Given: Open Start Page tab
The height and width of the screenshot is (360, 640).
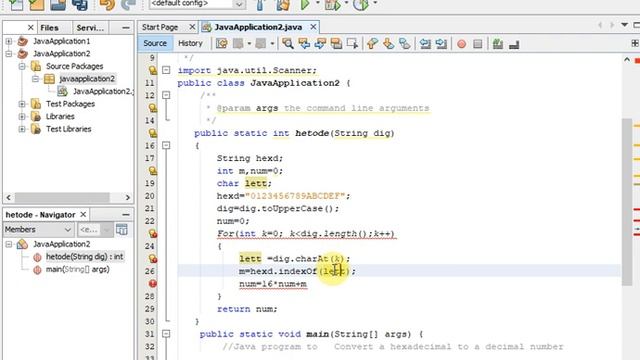Looking at the screenshot, I should [x=160, y=27].
